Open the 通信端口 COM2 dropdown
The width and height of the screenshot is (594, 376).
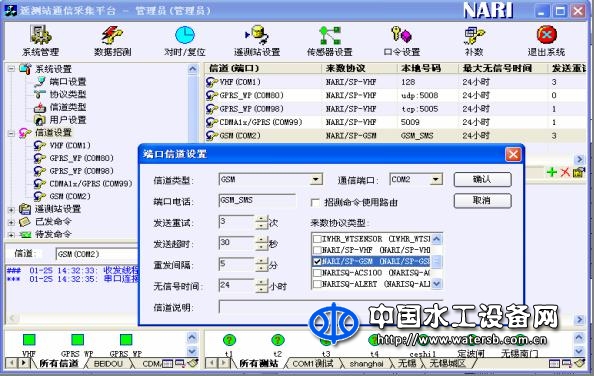tap(436, 179)
